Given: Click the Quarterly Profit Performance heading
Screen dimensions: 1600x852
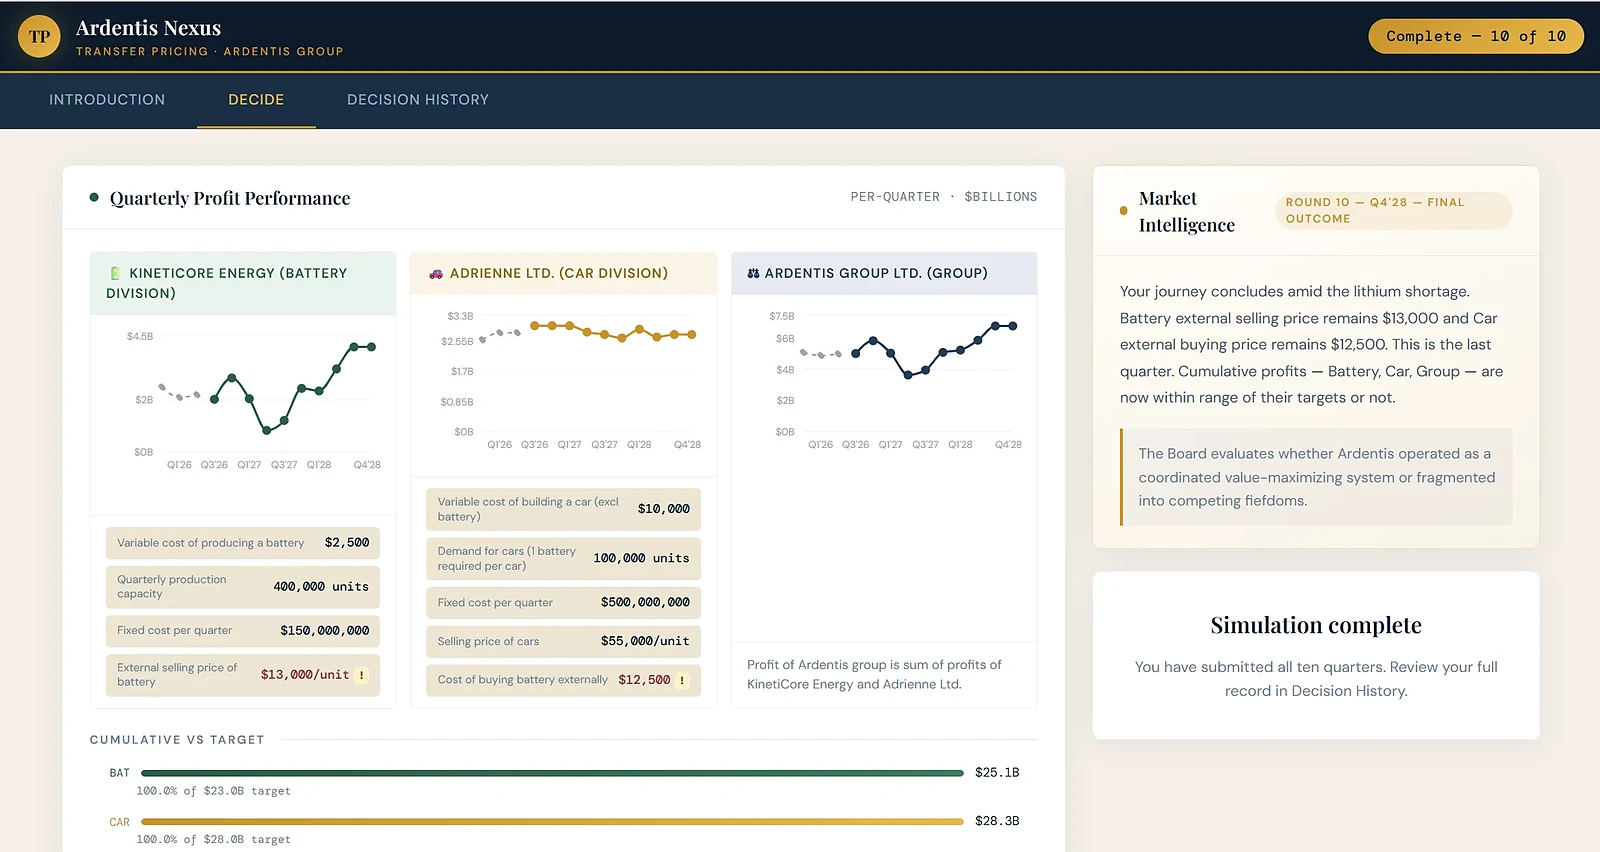Looking at the screenshot, I should 230,198.
